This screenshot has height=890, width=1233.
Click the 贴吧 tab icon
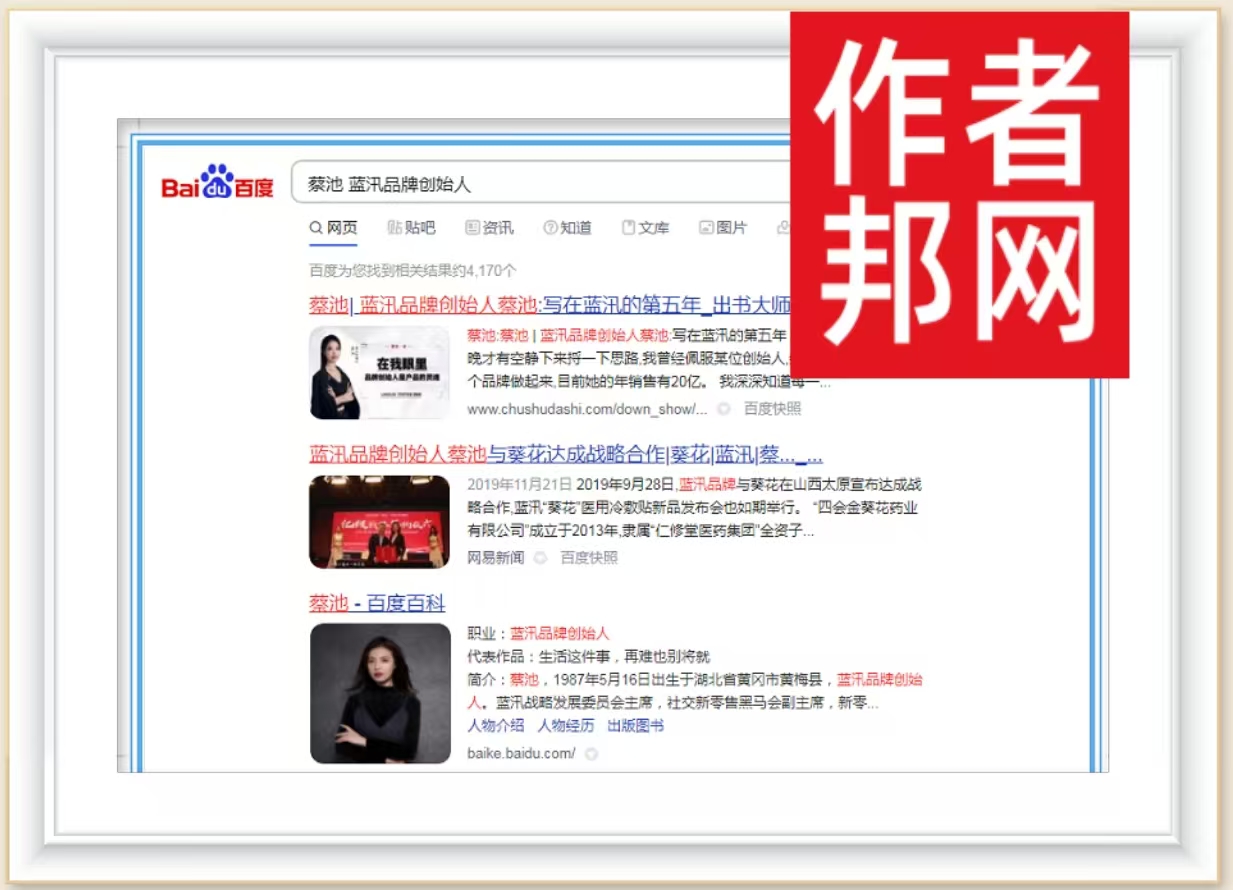[395, 228]
